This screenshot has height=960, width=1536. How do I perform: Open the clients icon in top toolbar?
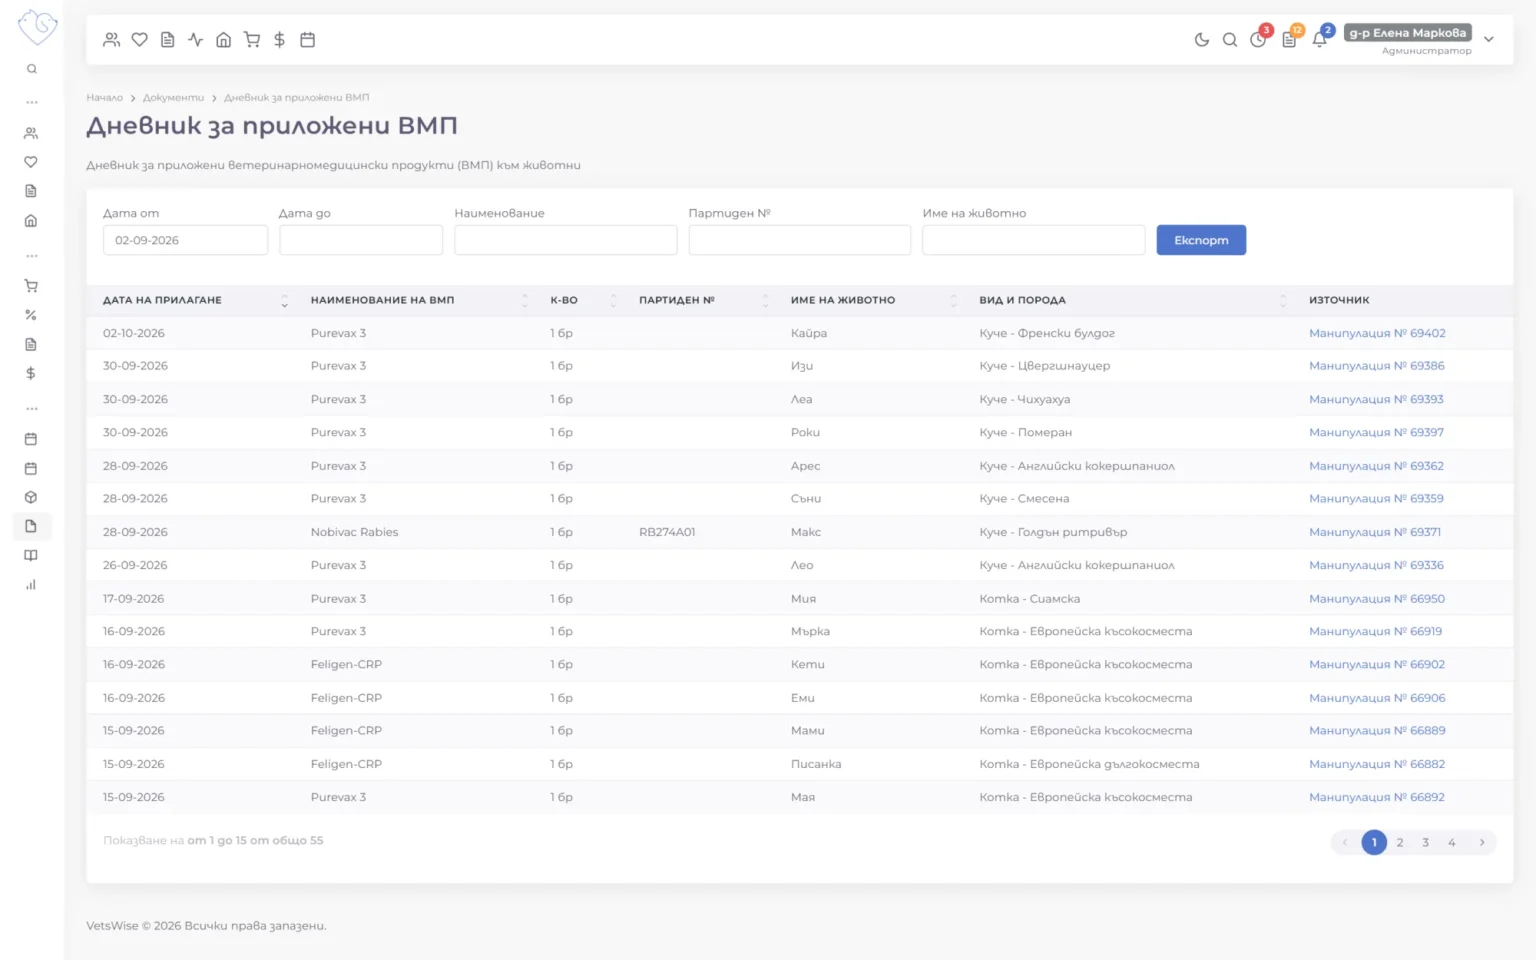112,40
